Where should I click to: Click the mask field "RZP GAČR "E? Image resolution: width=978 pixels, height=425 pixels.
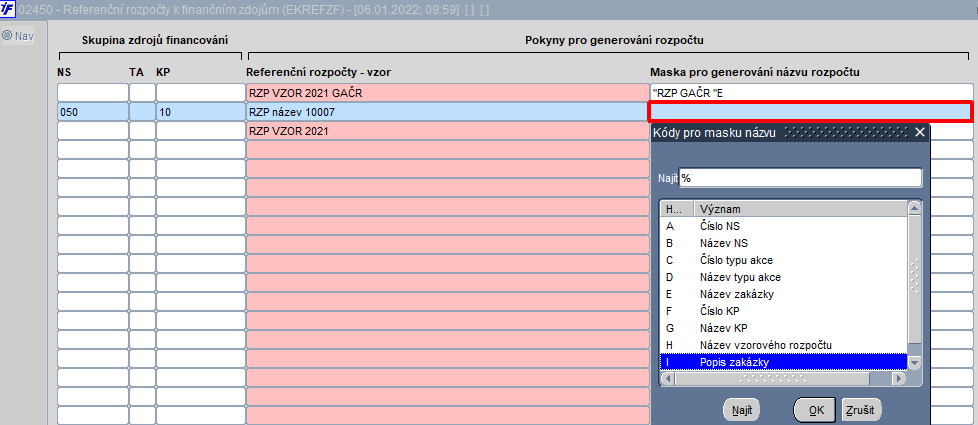[x=811, y=93]
